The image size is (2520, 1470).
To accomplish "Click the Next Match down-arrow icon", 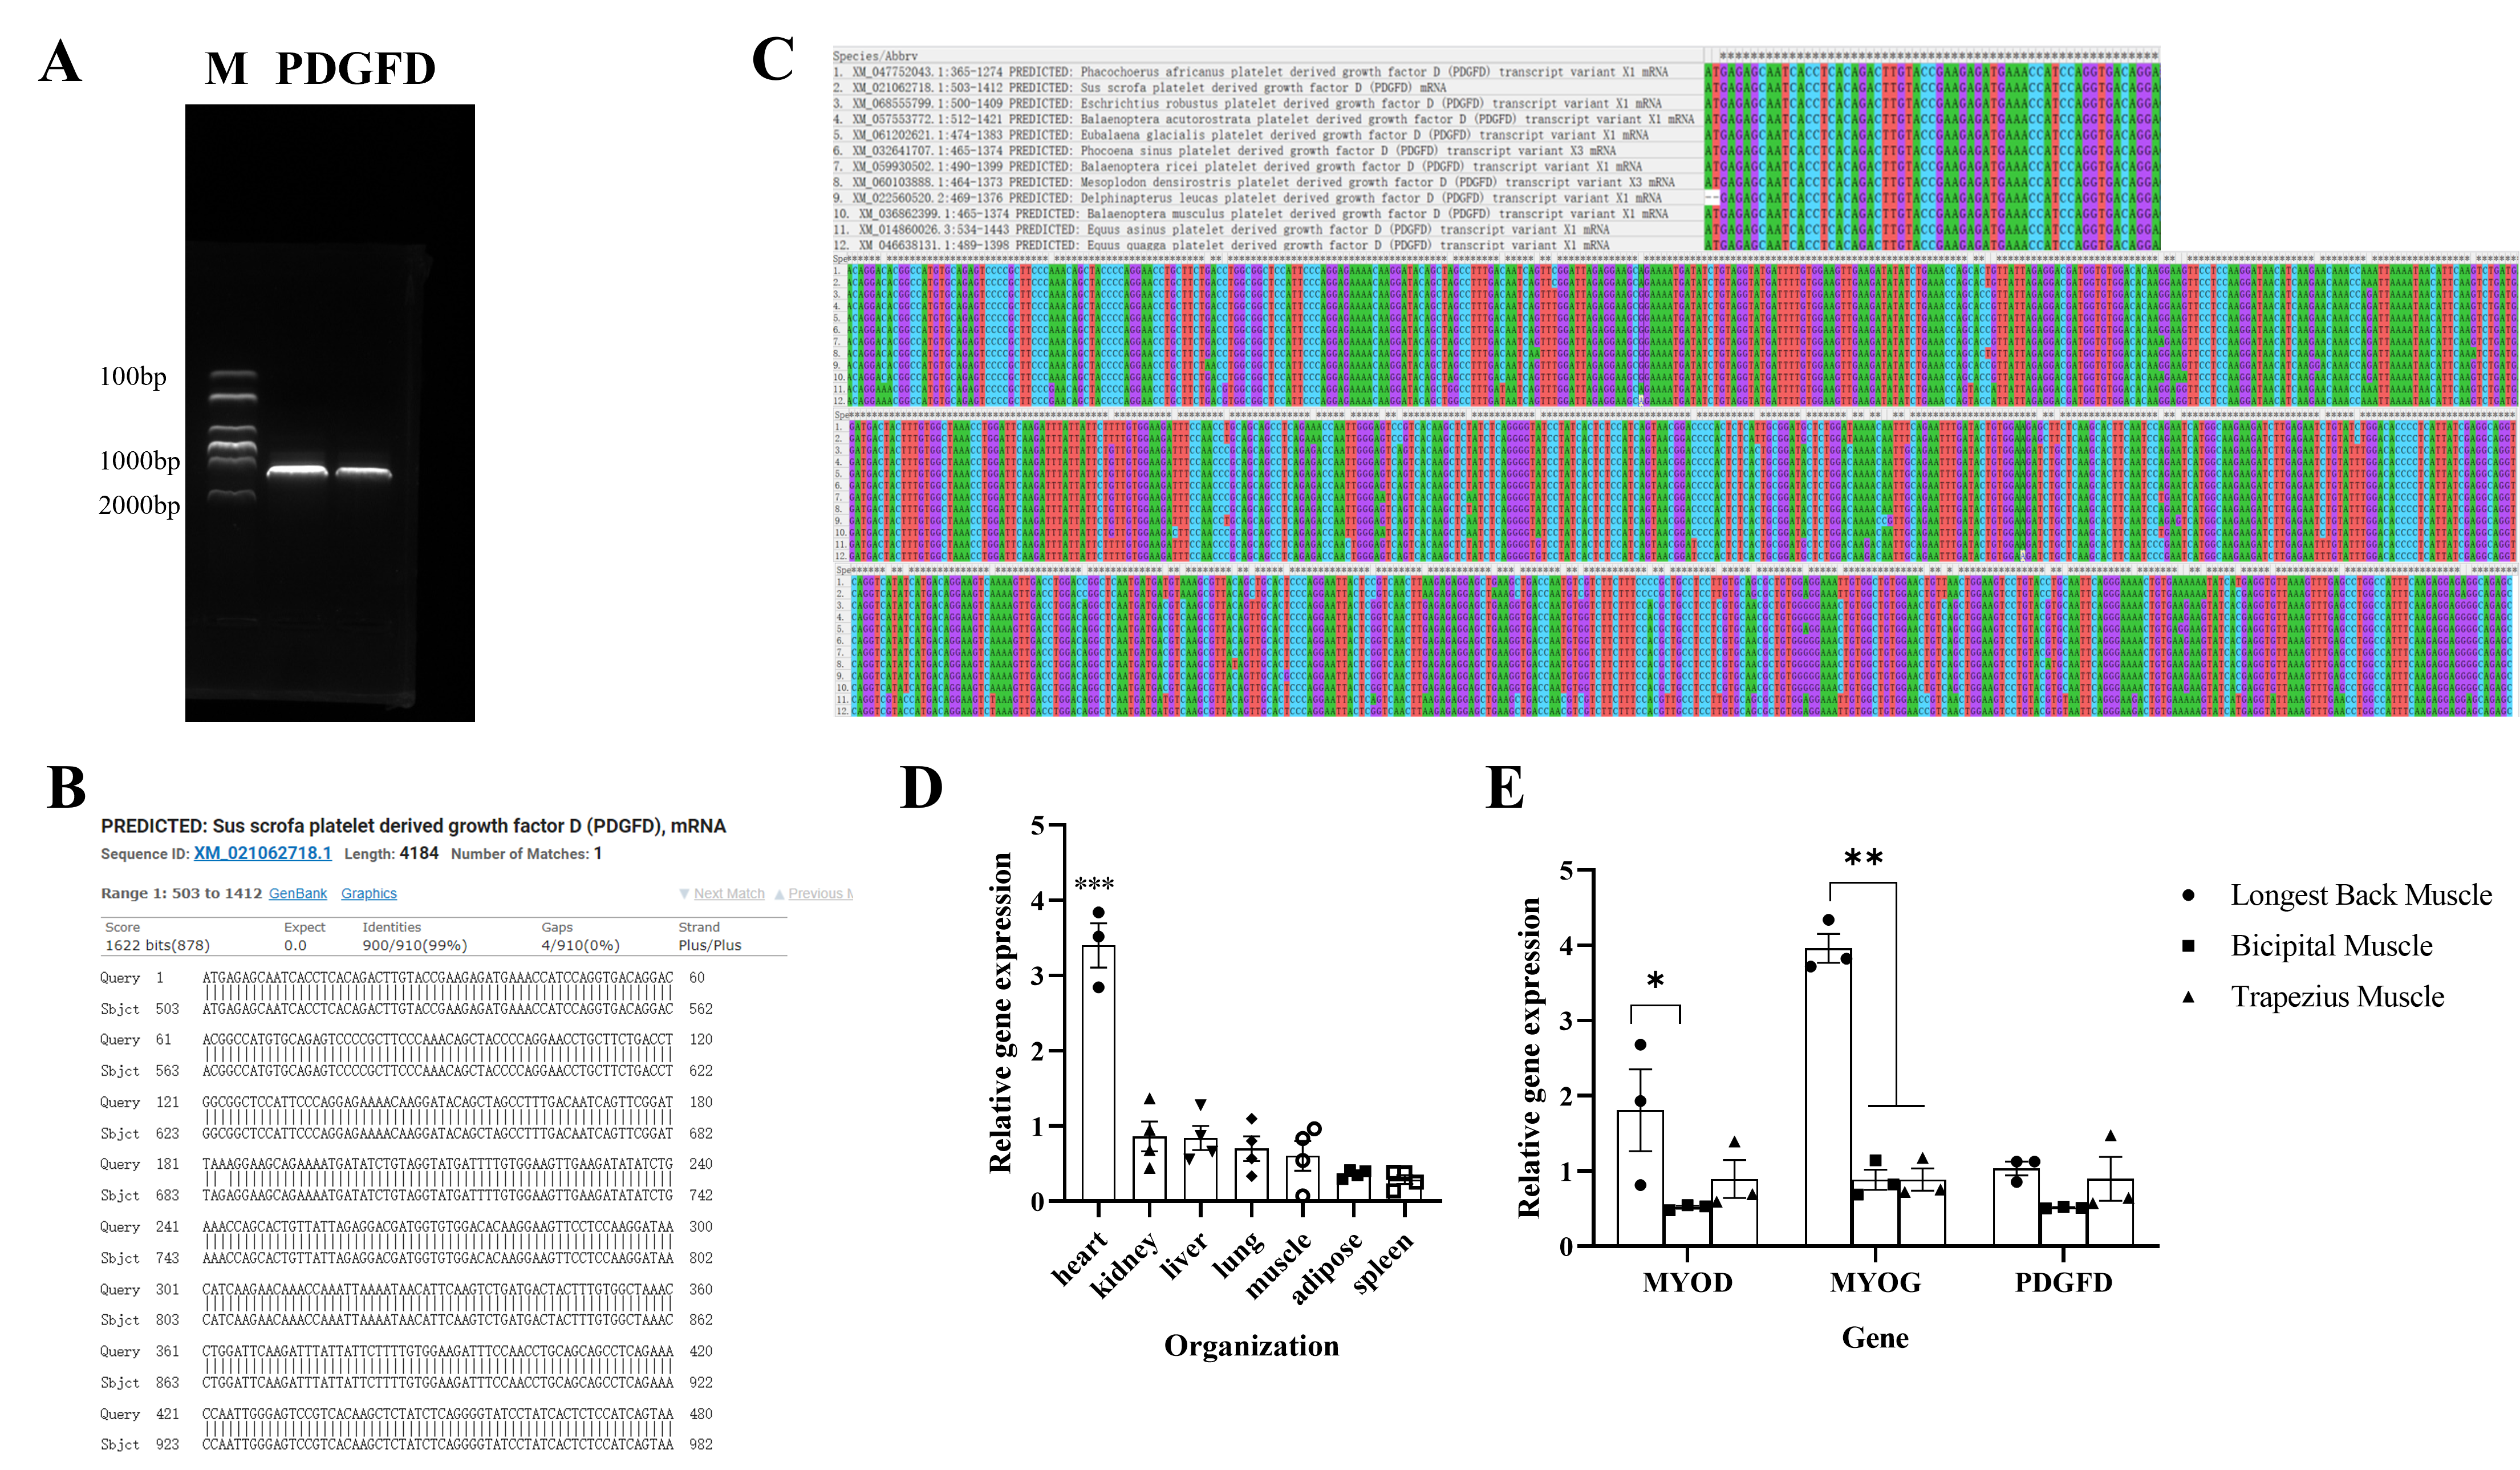I will pyautogui.click(x=684, y=893).
